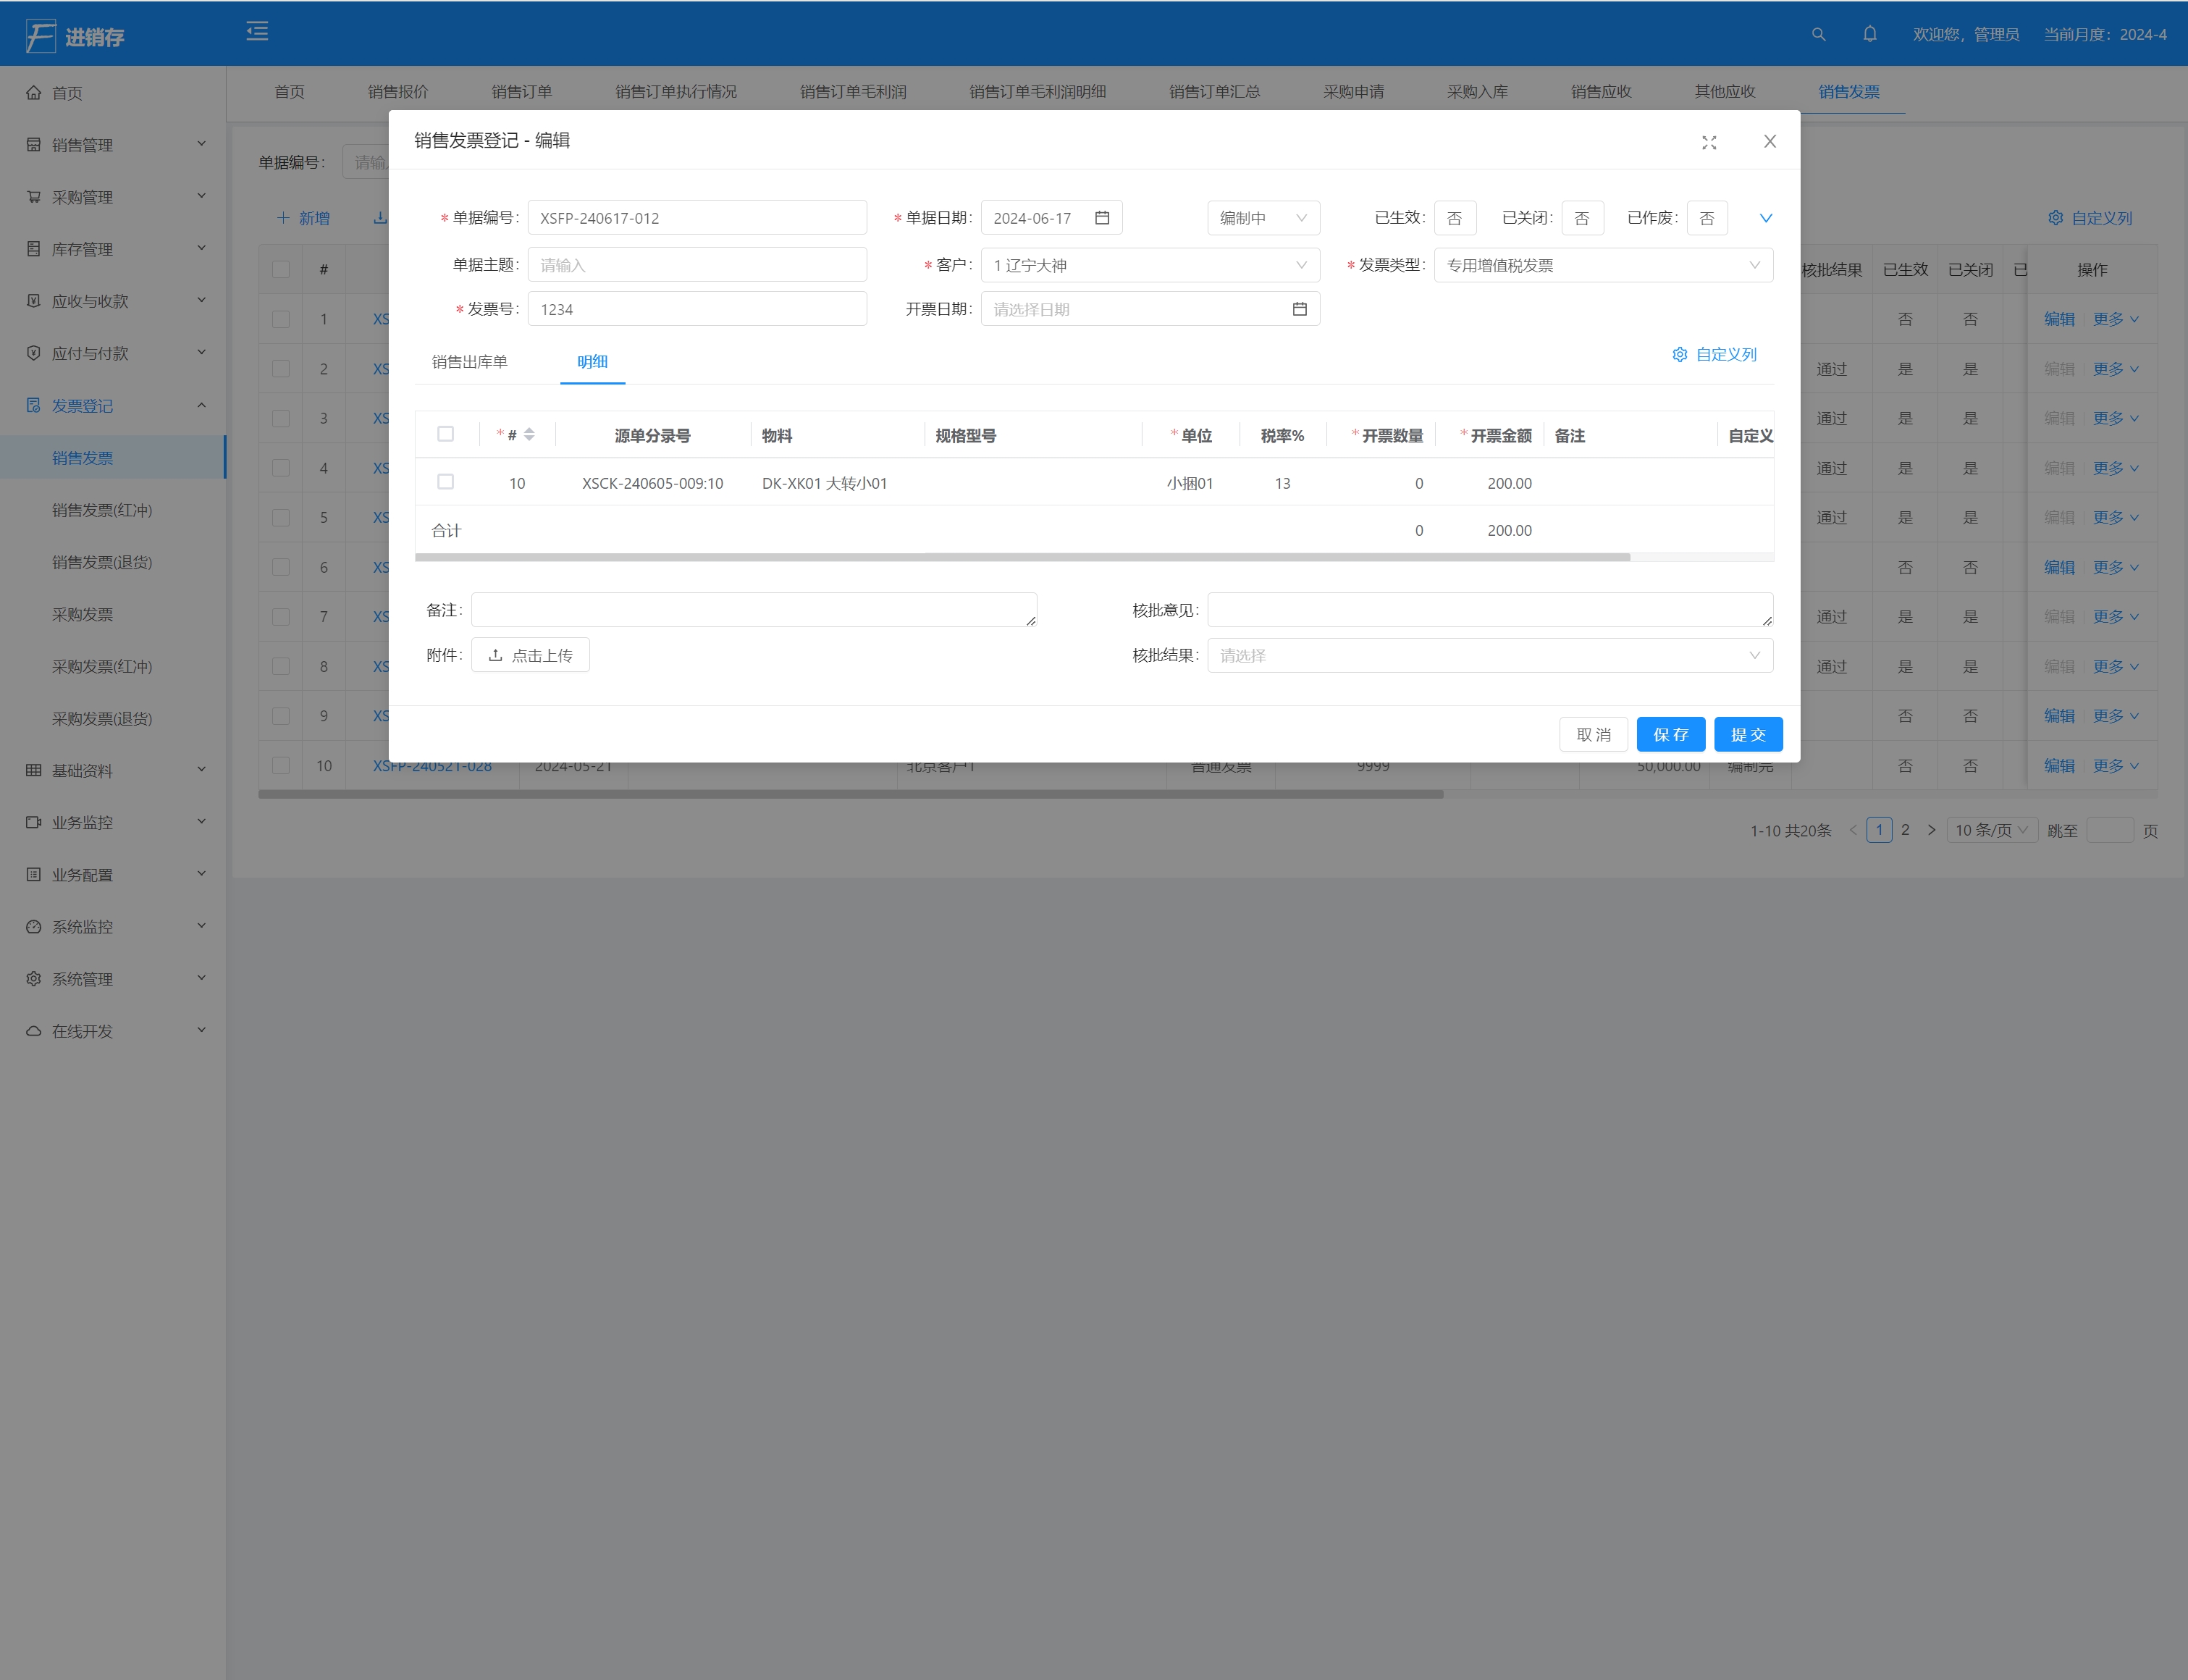The height and width of the screenshot is (1680, 2188).
Task: Click the 发票登记 sidebar icon
Action: [33, 405]
